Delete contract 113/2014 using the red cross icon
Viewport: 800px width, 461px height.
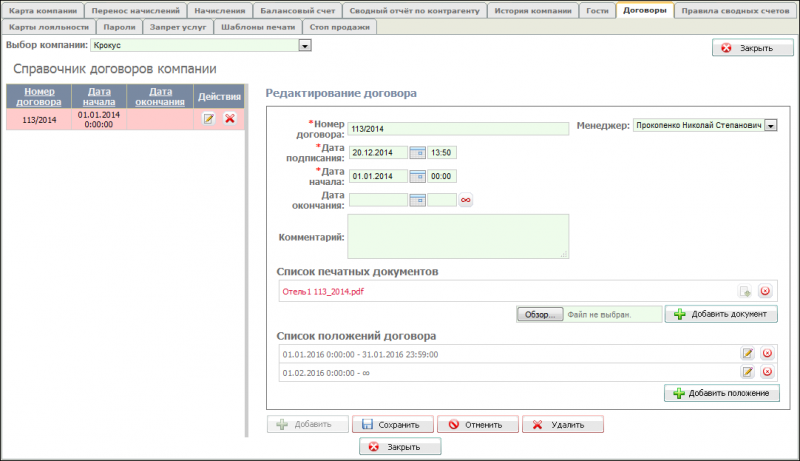[x=229, y=119]
